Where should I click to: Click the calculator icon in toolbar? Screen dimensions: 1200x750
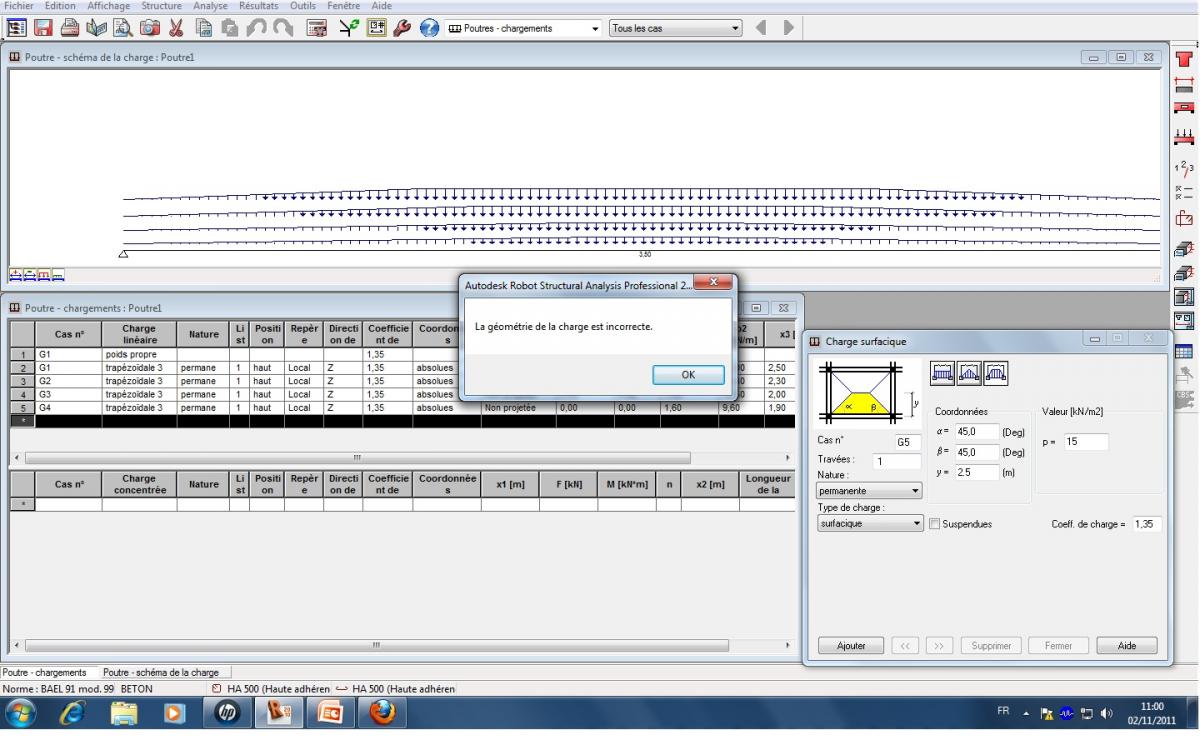tap(316, 29)
